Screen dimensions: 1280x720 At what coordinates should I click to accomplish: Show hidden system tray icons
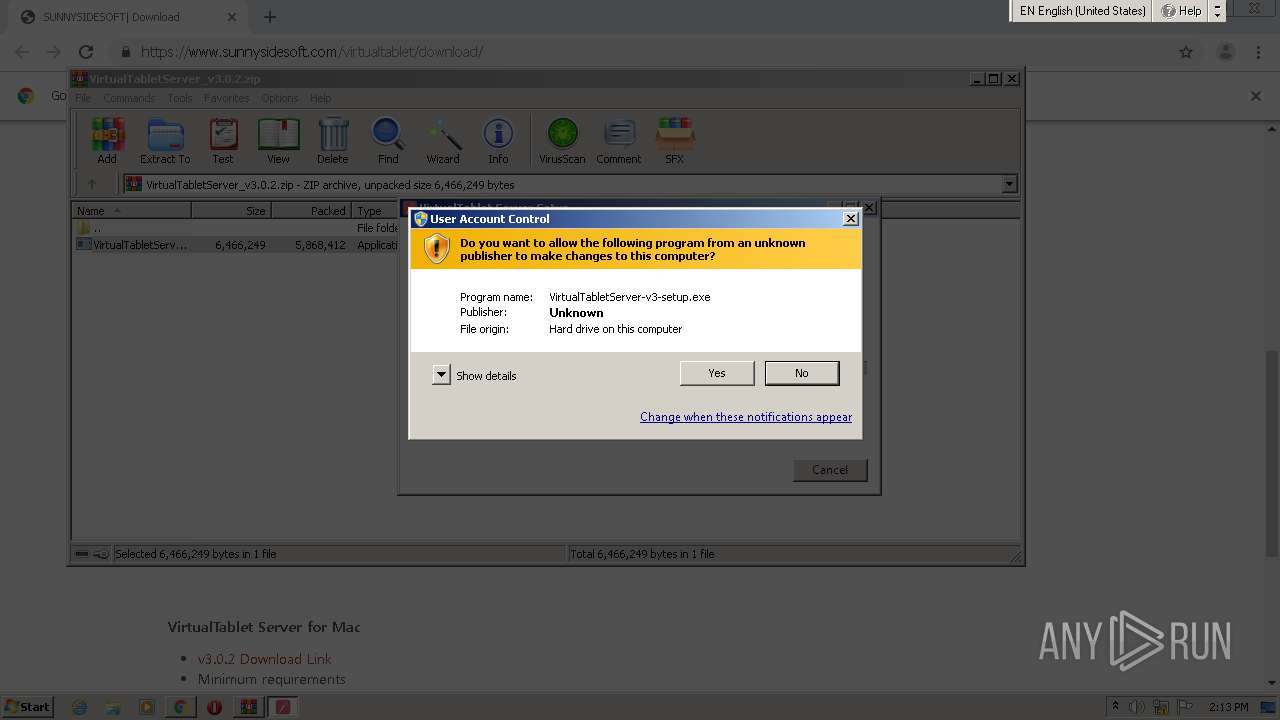click(x=1115, y=707)
